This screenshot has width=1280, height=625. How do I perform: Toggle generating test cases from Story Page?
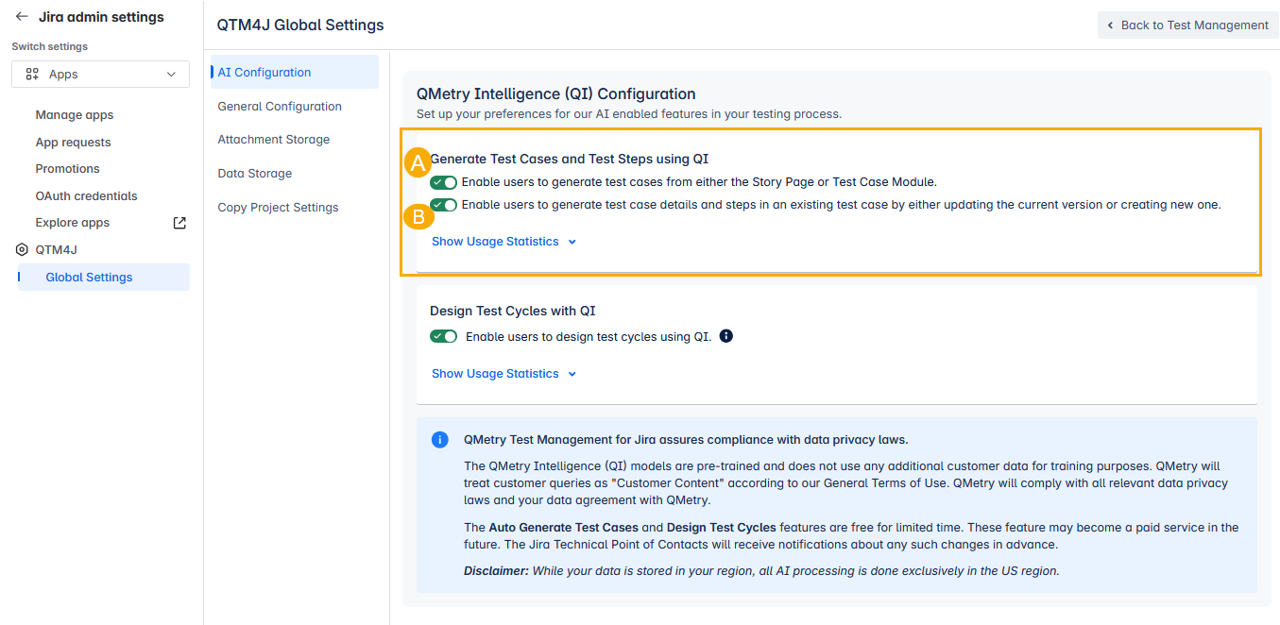click(443, 182)
